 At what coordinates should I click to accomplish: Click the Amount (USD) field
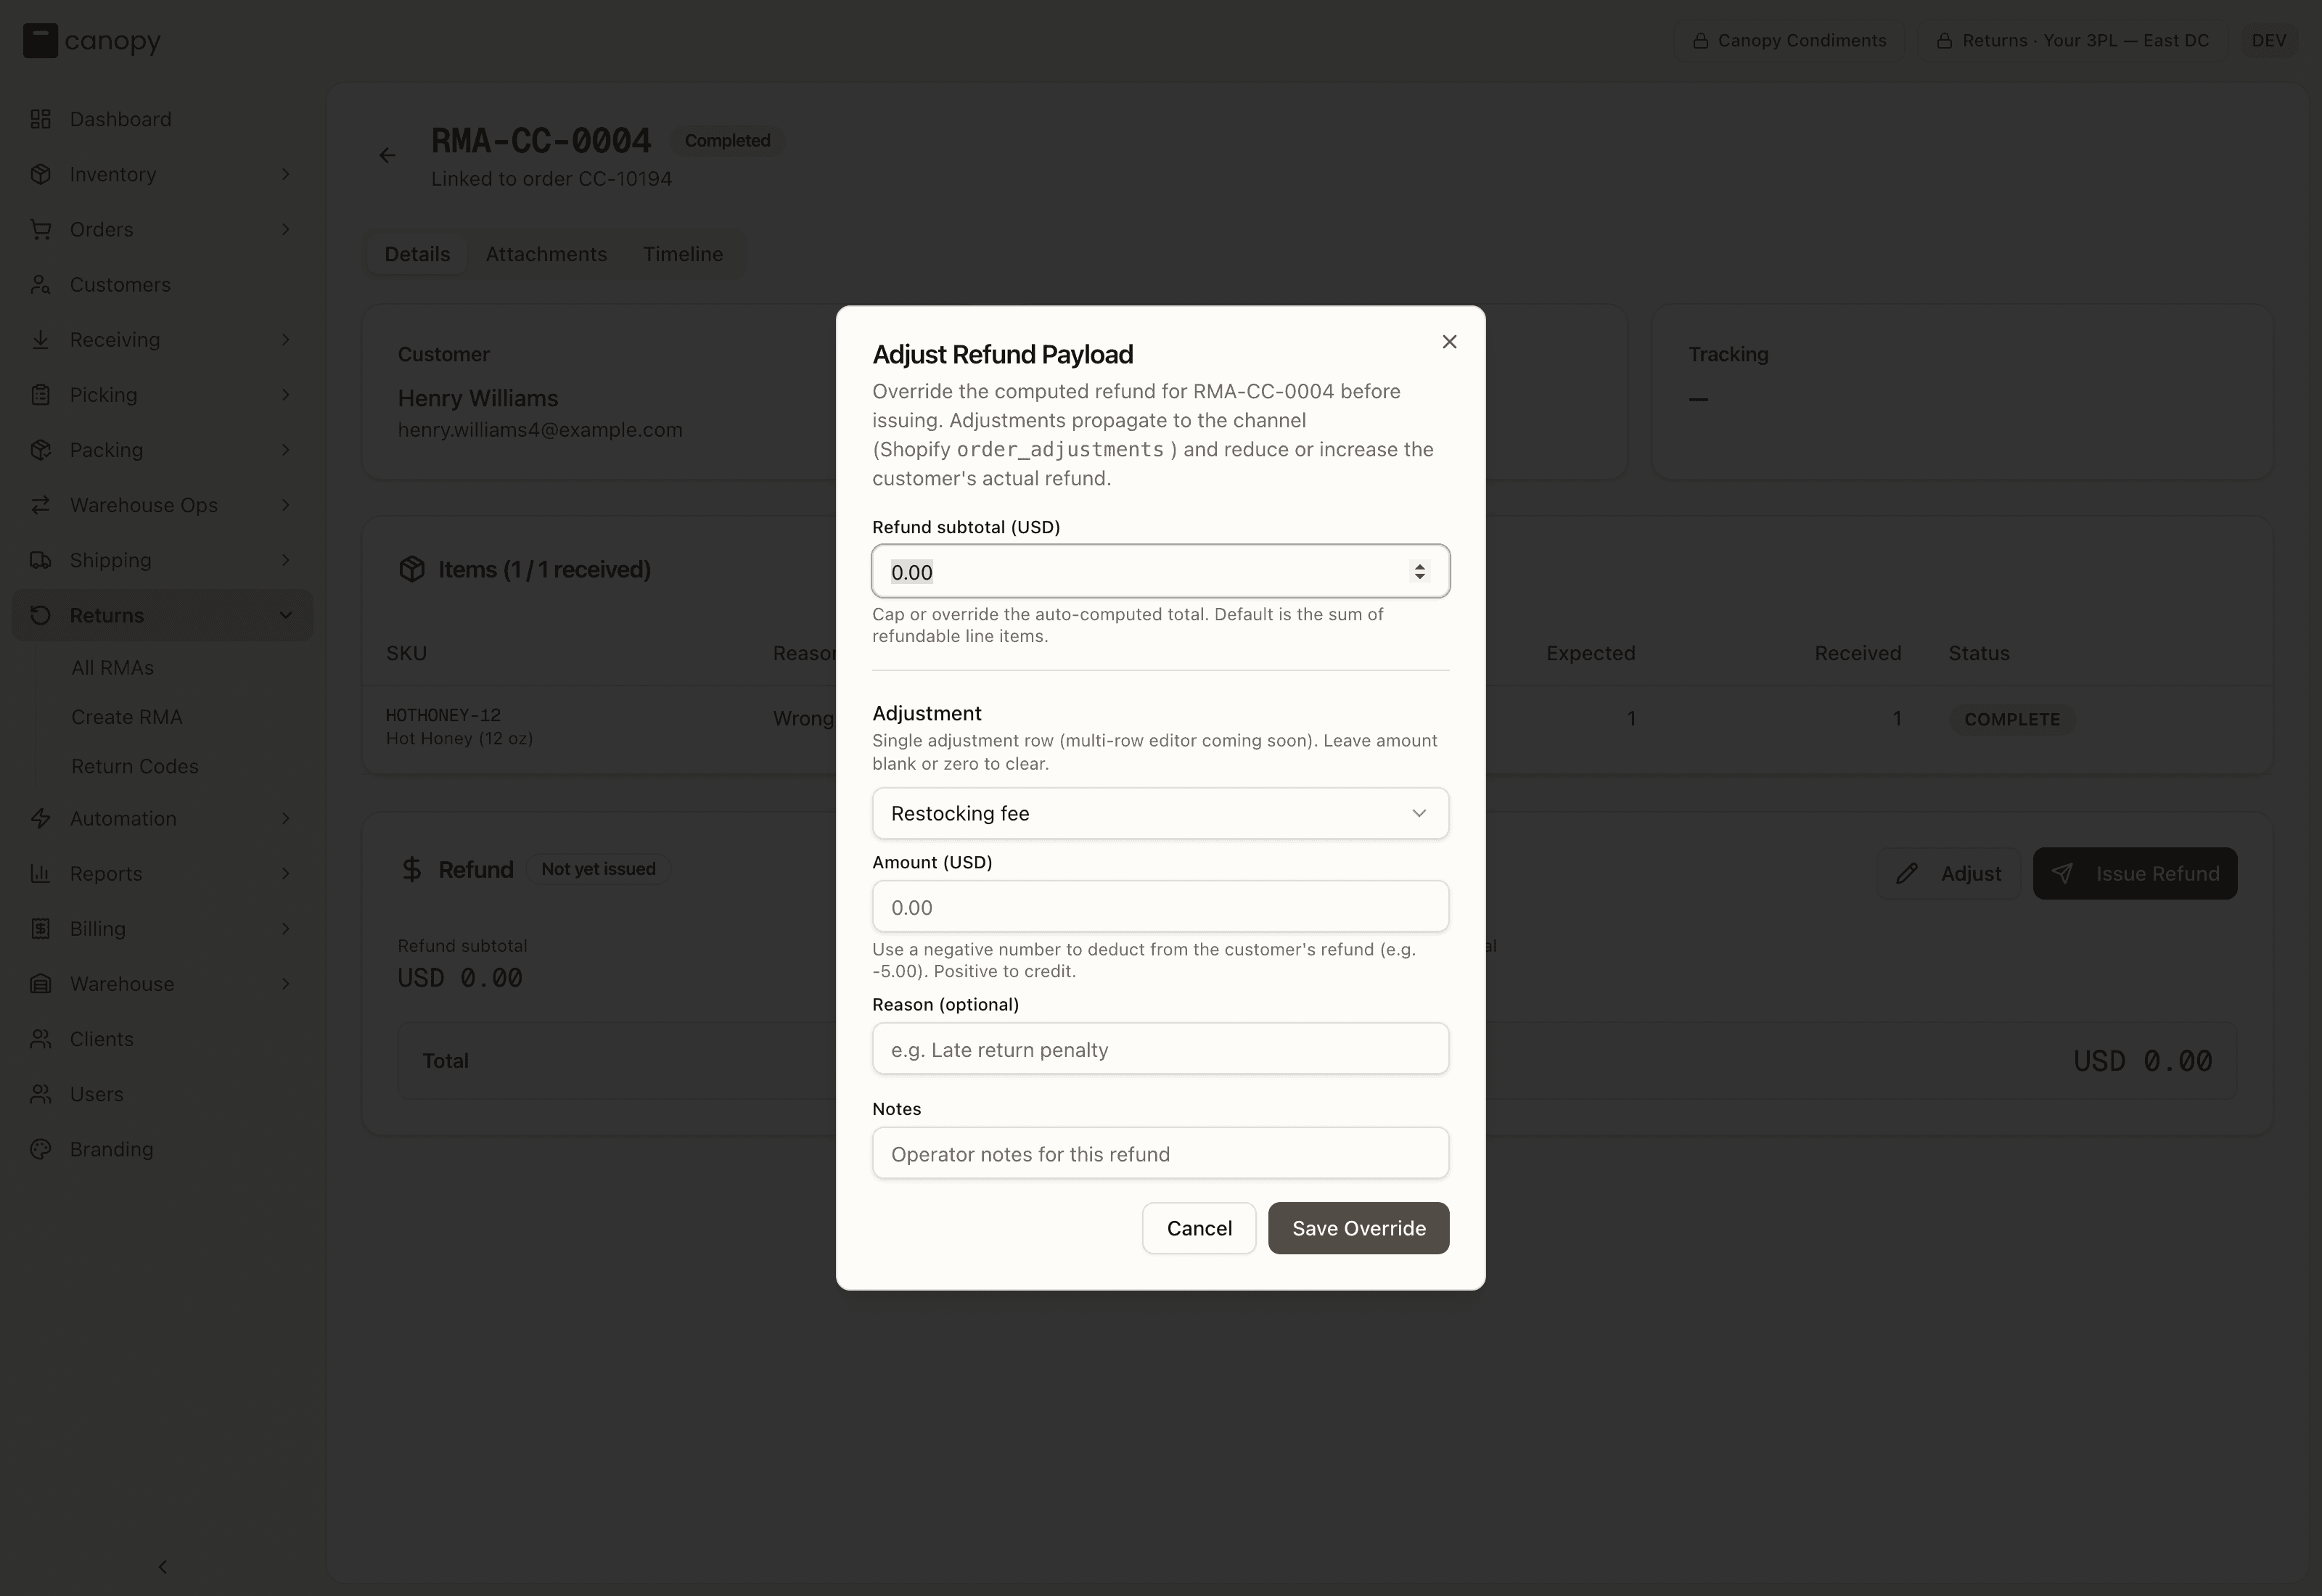pos(1160,907)
